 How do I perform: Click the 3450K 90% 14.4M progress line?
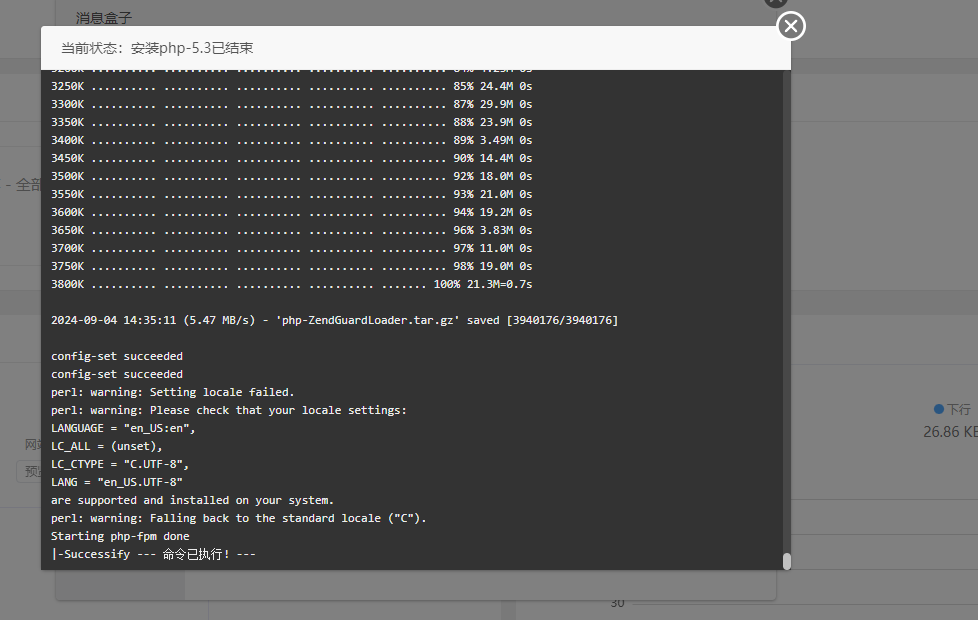291,158
